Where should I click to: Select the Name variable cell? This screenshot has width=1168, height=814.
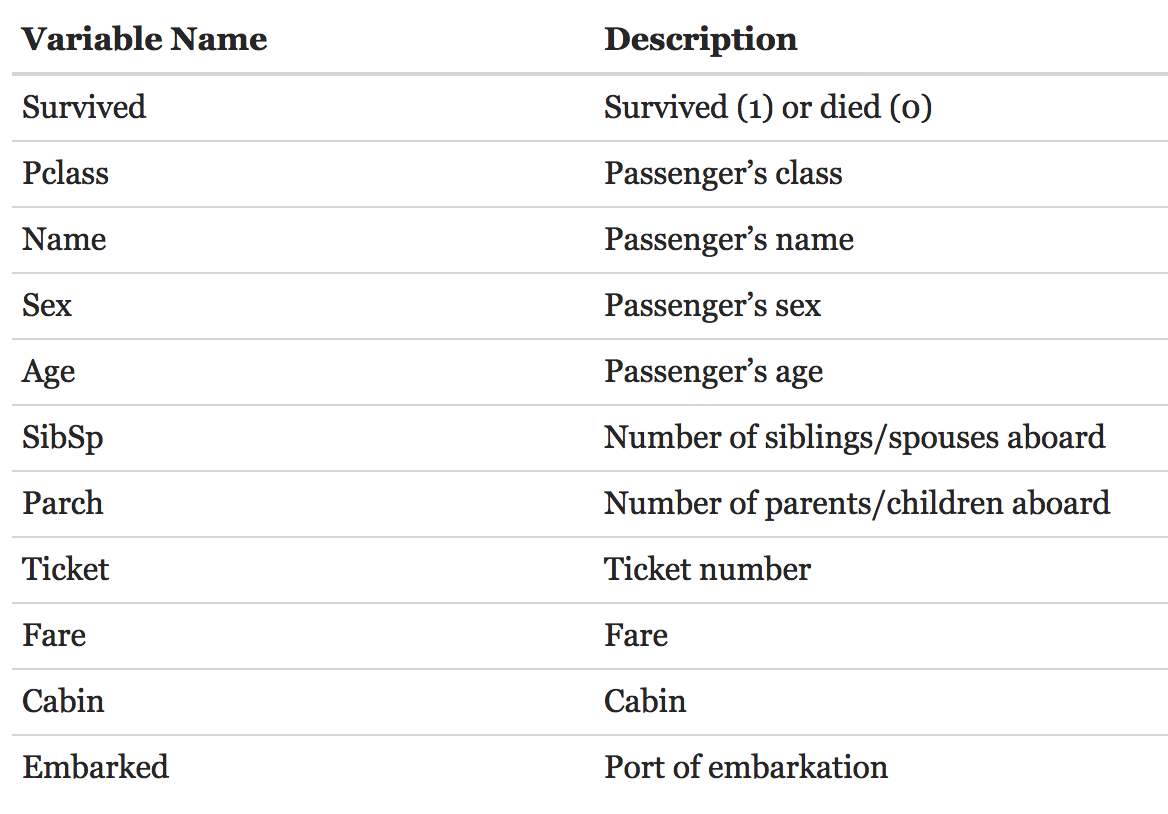click(64, 240)
